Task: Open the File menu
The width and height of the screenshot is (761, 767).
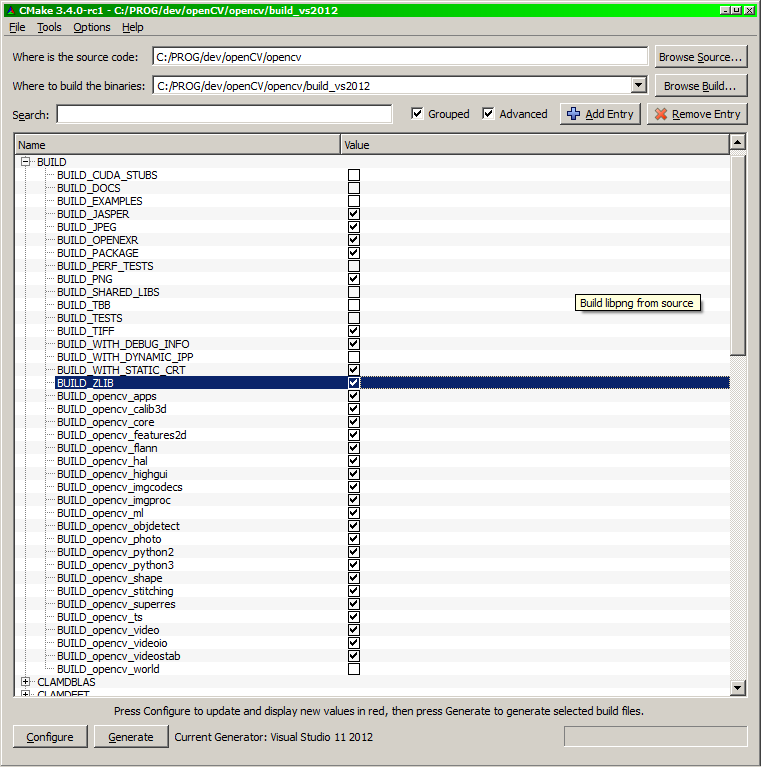Action: 17,27
